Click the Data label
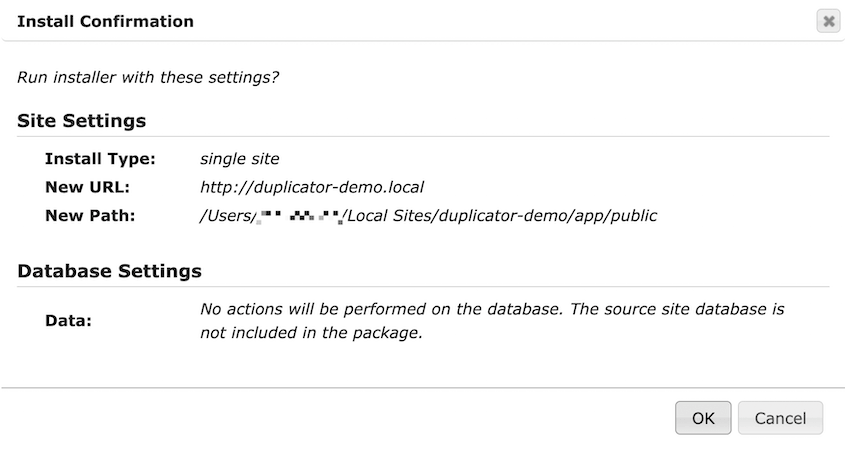This screenshot has height=451, width=845. point(68,321)
